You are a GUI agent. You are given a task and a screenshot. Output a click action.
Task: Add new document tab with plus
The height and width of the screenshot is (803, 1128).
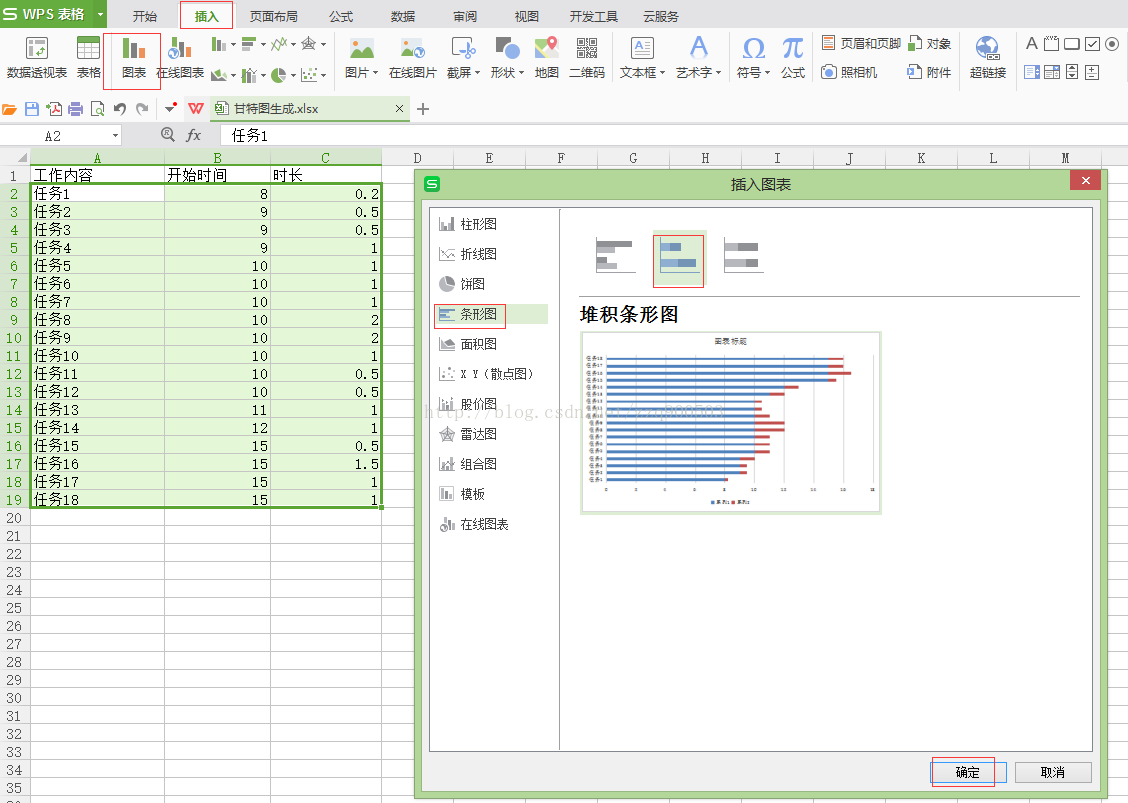coord(423,109)
